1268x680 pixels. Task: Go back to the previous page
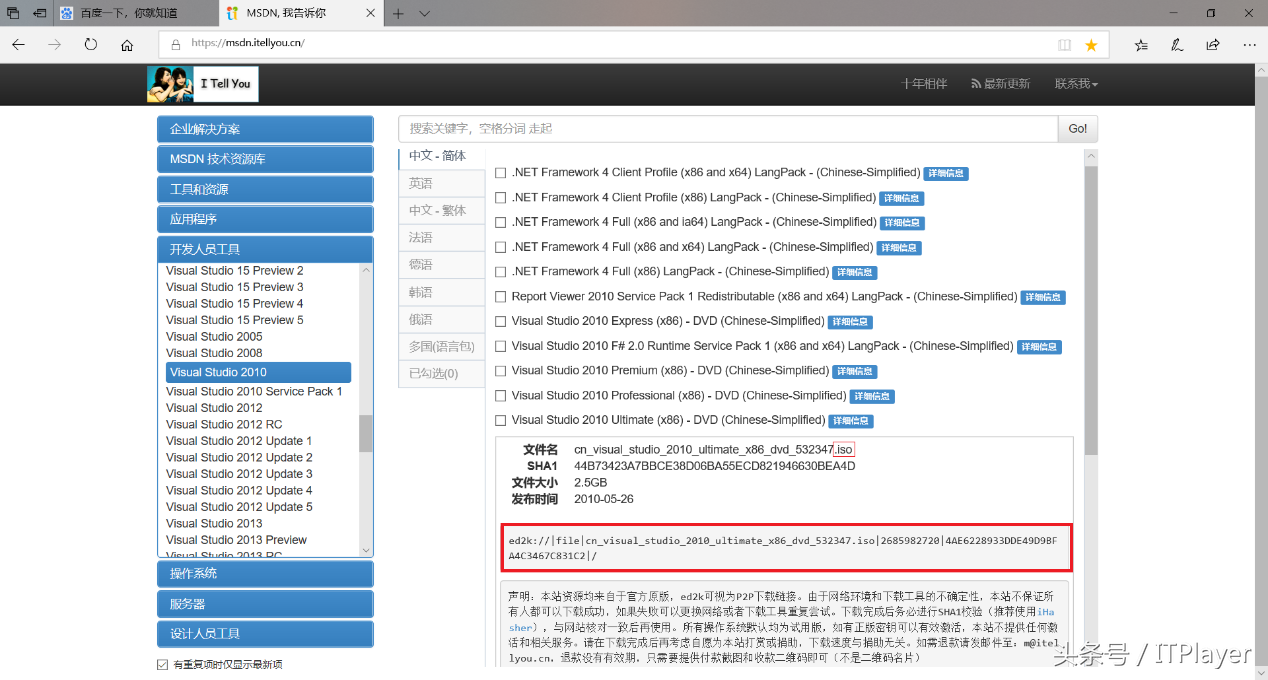pyautogui.click(x=18, y=45)
